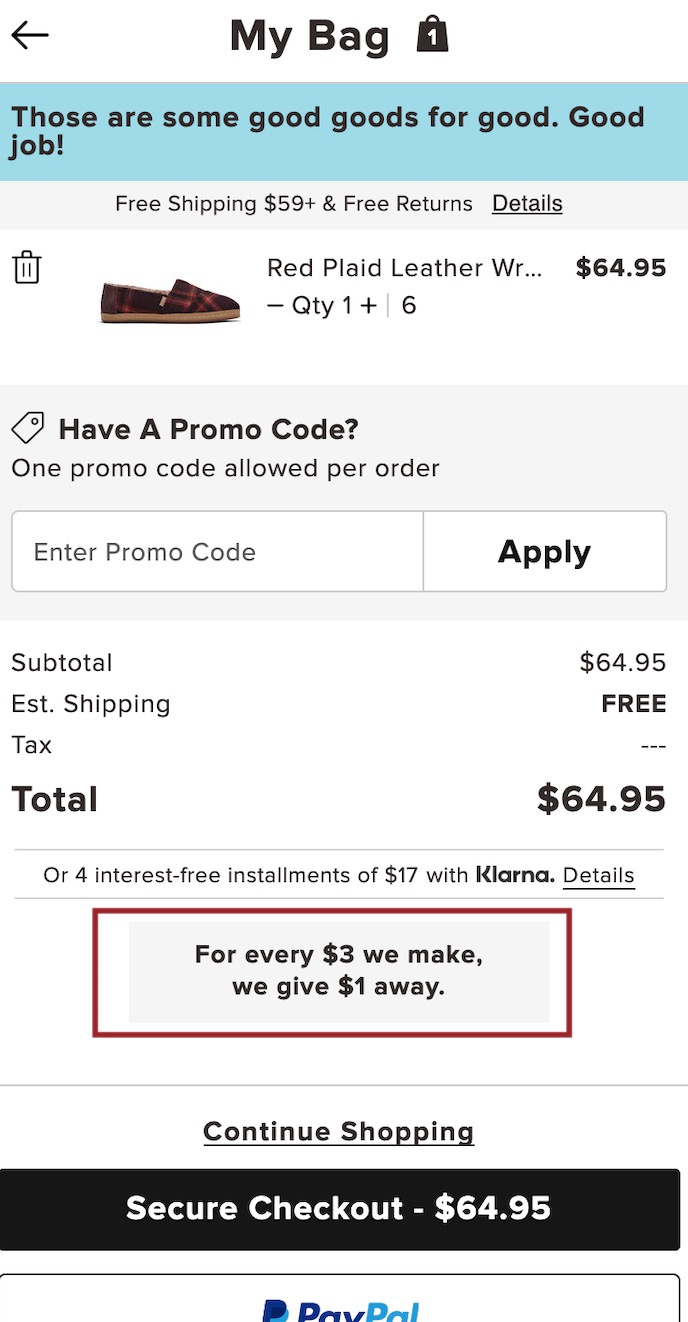This screenshot has height=1322, width=688.
Task: Decrease quantity with the minus sign
Action: click(275, 306)
